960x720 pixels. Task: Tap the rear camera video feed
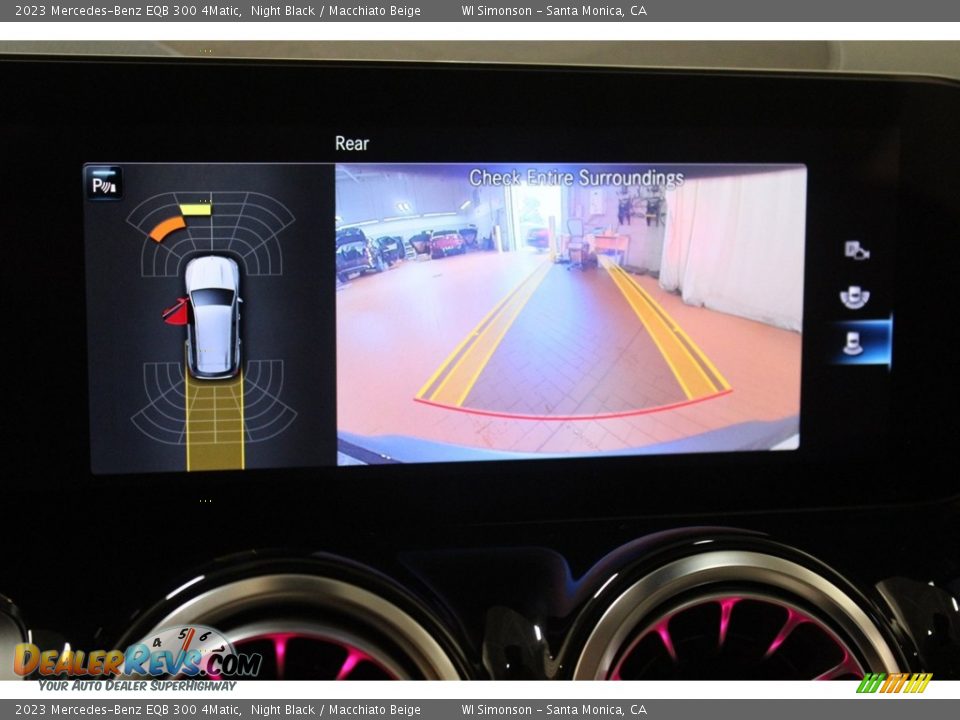[x=568, y=313]
